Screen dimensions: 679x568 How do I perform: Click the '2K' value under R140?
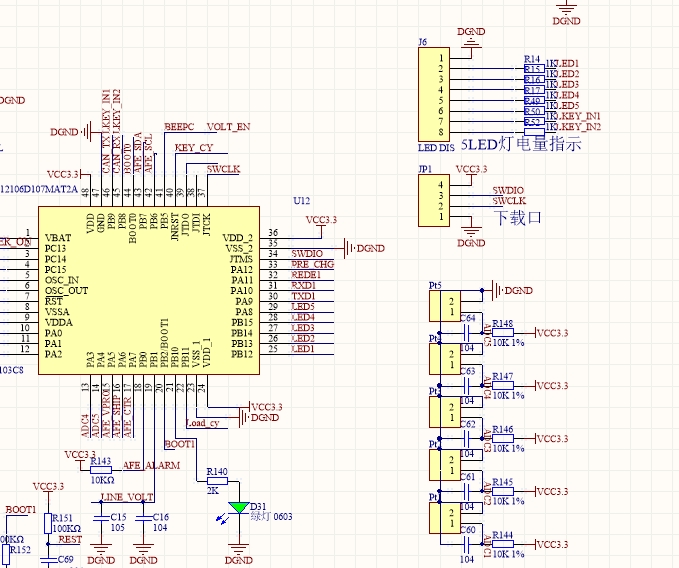[213, 491]
